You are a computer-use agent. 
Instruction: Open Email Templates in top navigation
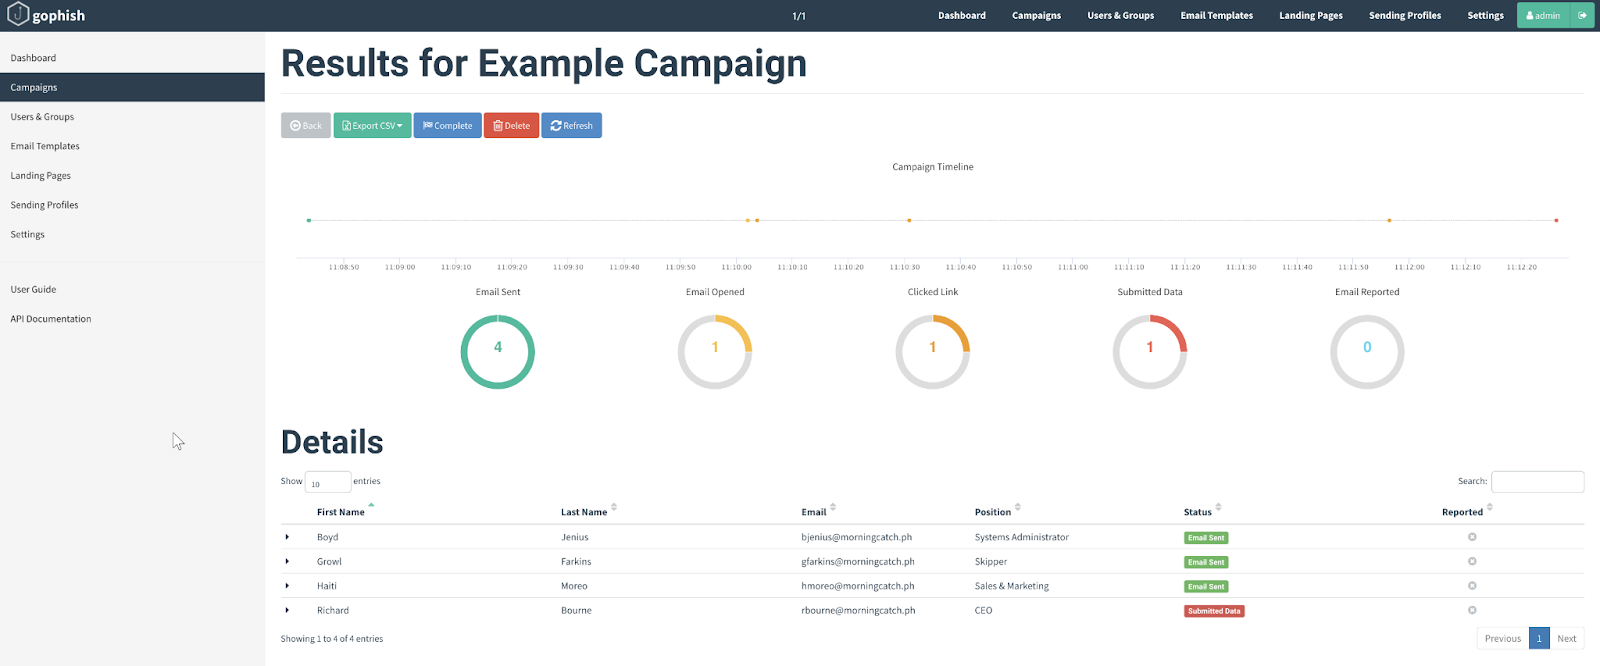(x=1216, y=16)
